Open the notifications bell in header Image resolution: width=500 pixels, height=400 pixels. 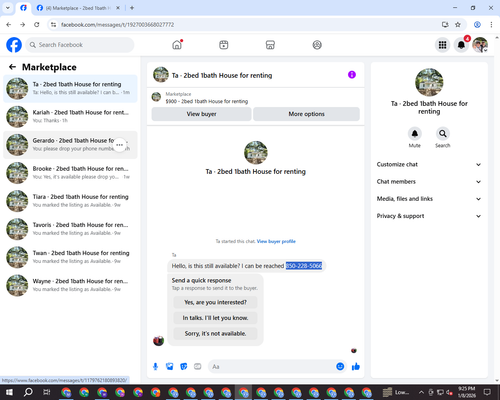point(461,45)
